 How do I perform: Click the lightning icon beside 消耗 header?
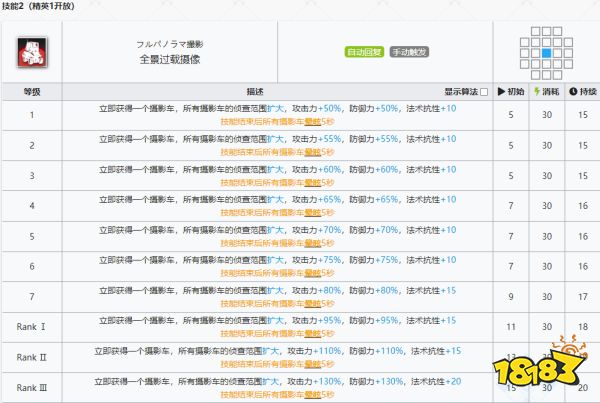(537, 91)
